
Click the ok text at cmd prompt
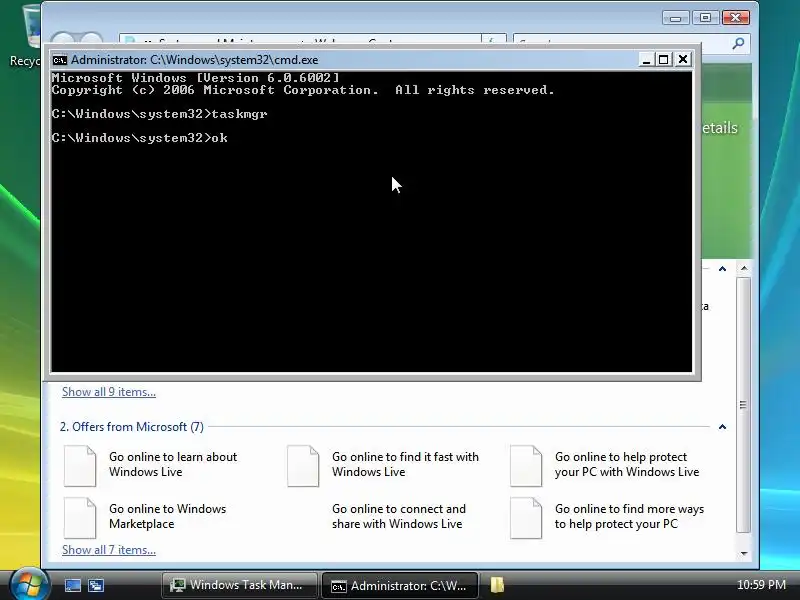(219, 138)
